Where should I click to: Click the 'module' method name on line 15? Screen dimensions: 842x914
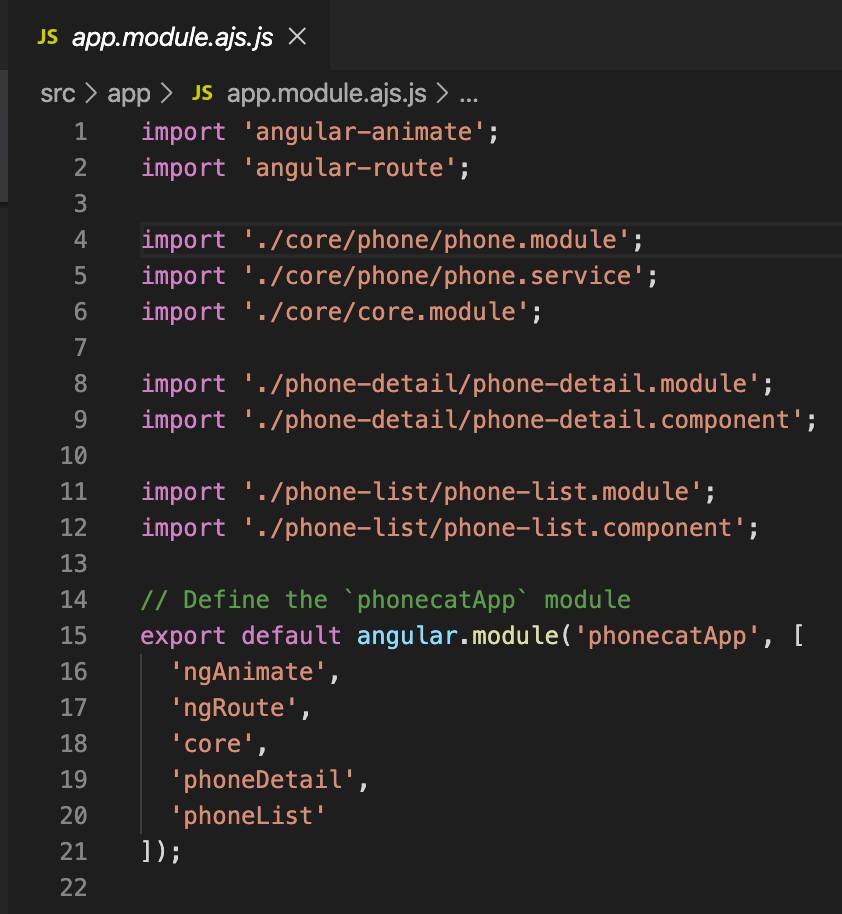(x=515, y=635)
